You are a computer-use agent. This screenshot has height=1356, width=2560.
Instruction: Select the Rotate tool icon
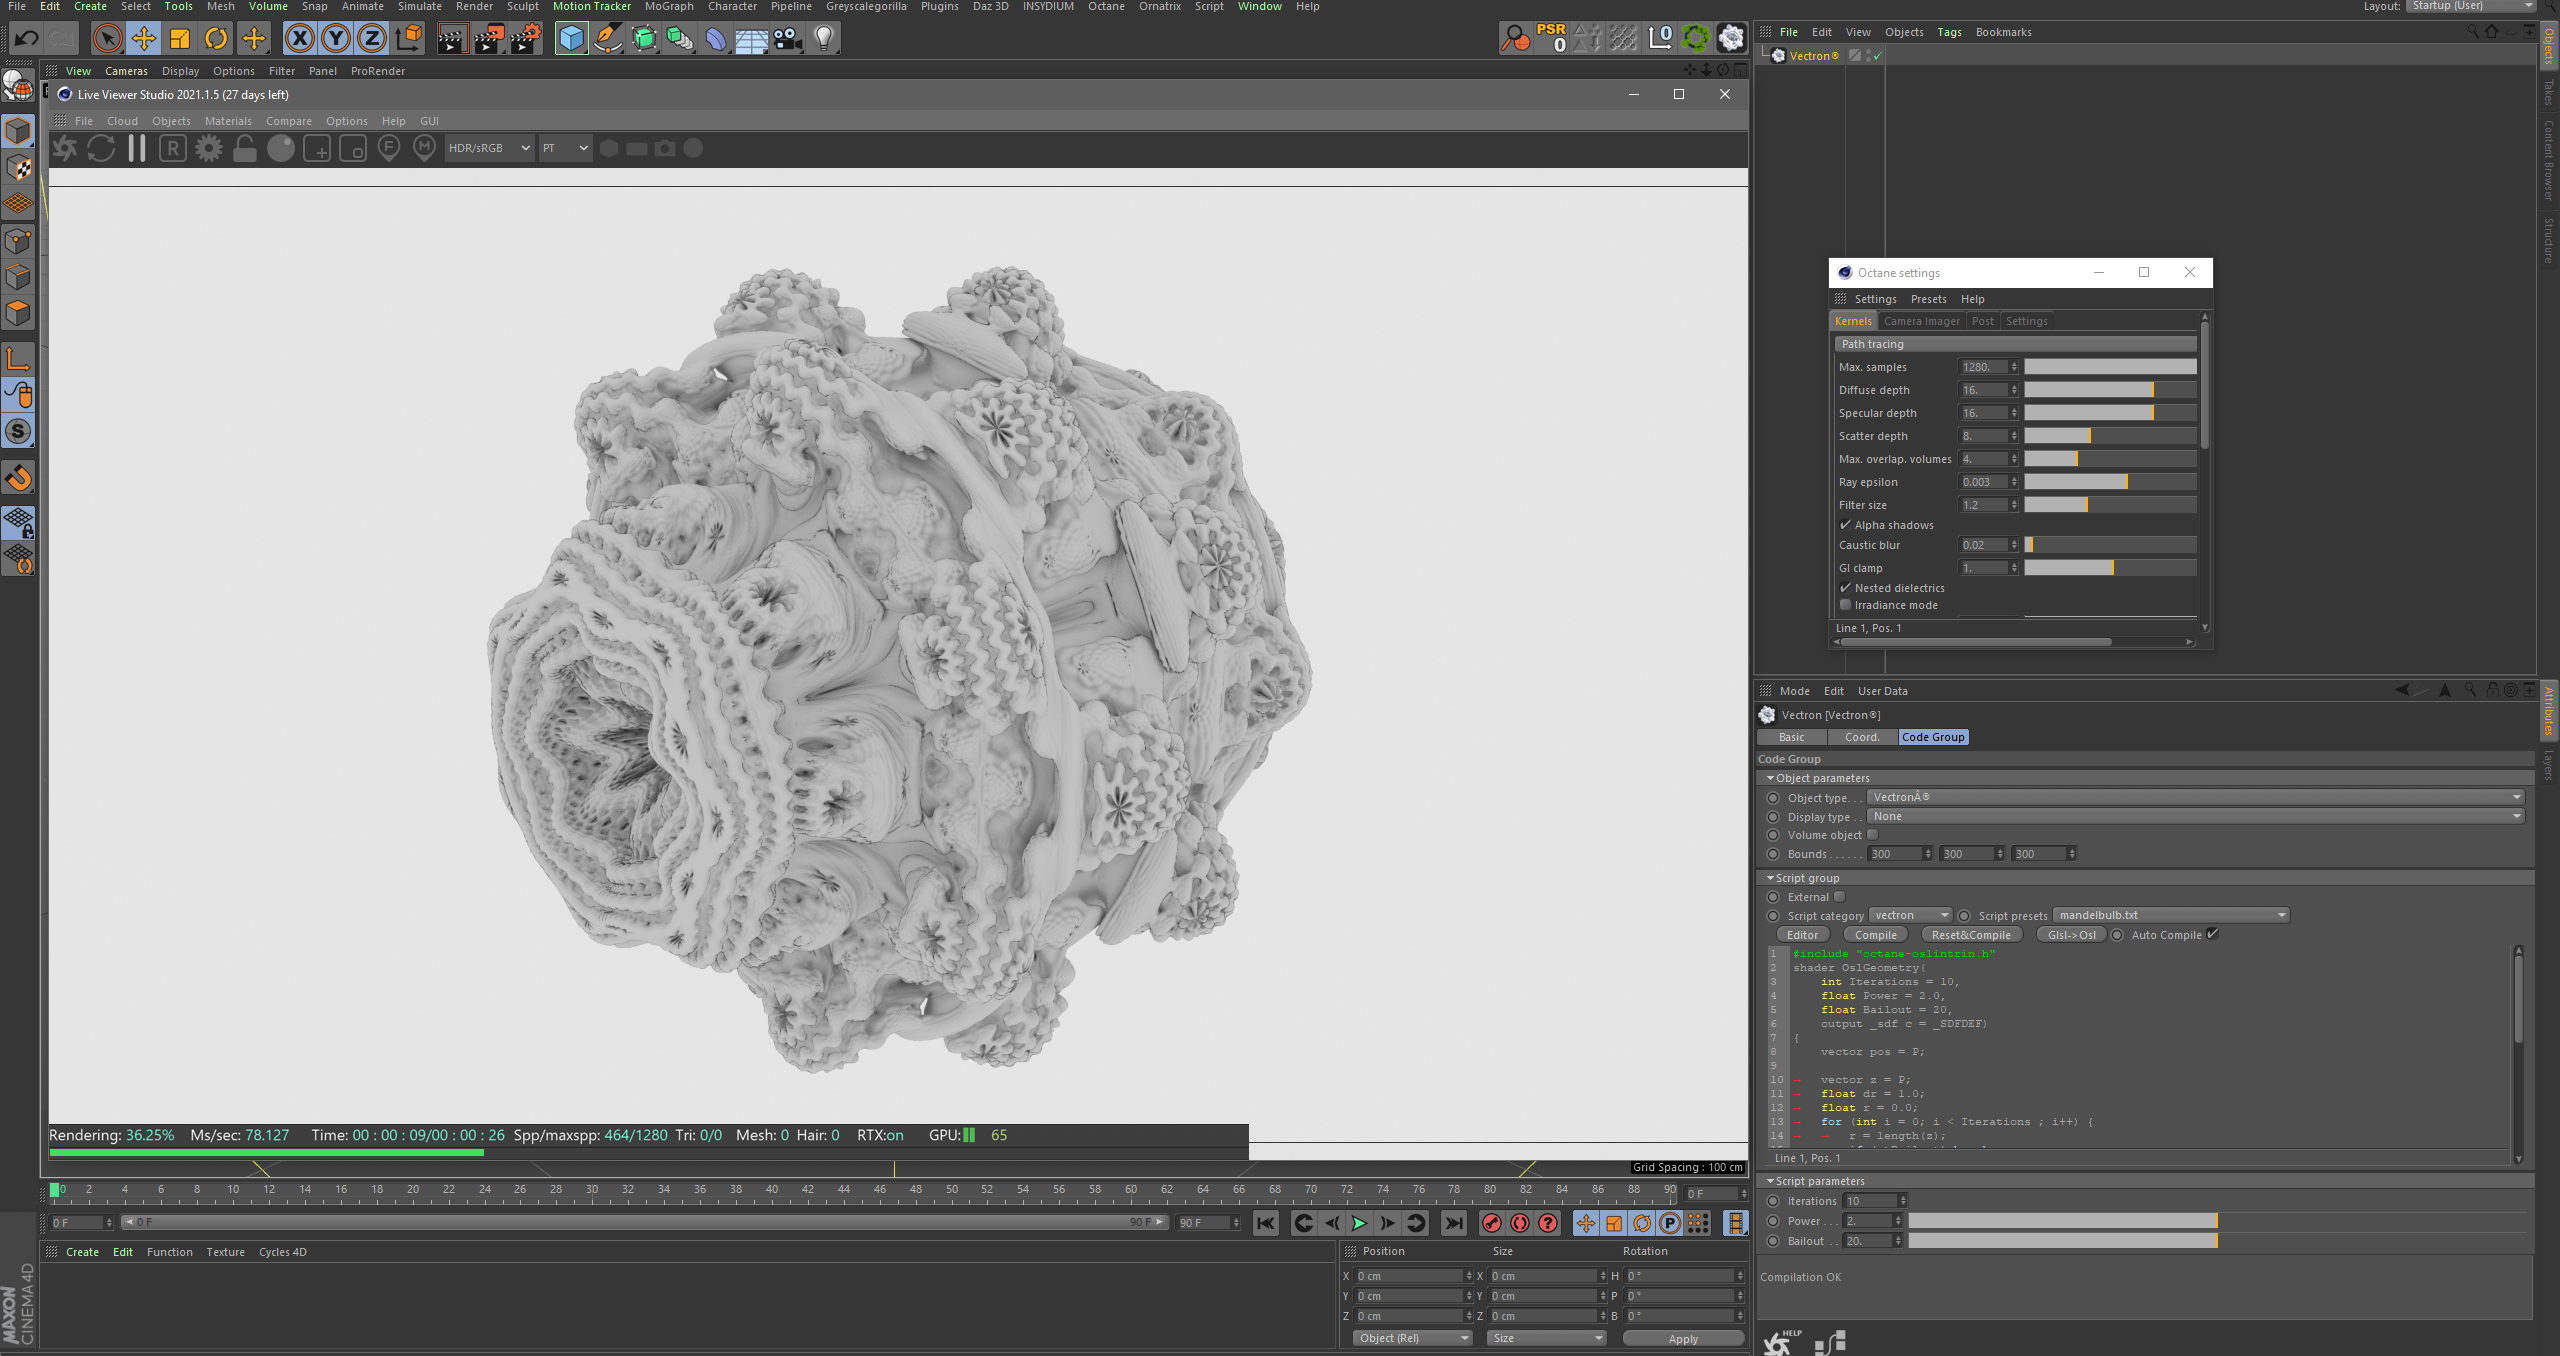[x=216, y=39]
